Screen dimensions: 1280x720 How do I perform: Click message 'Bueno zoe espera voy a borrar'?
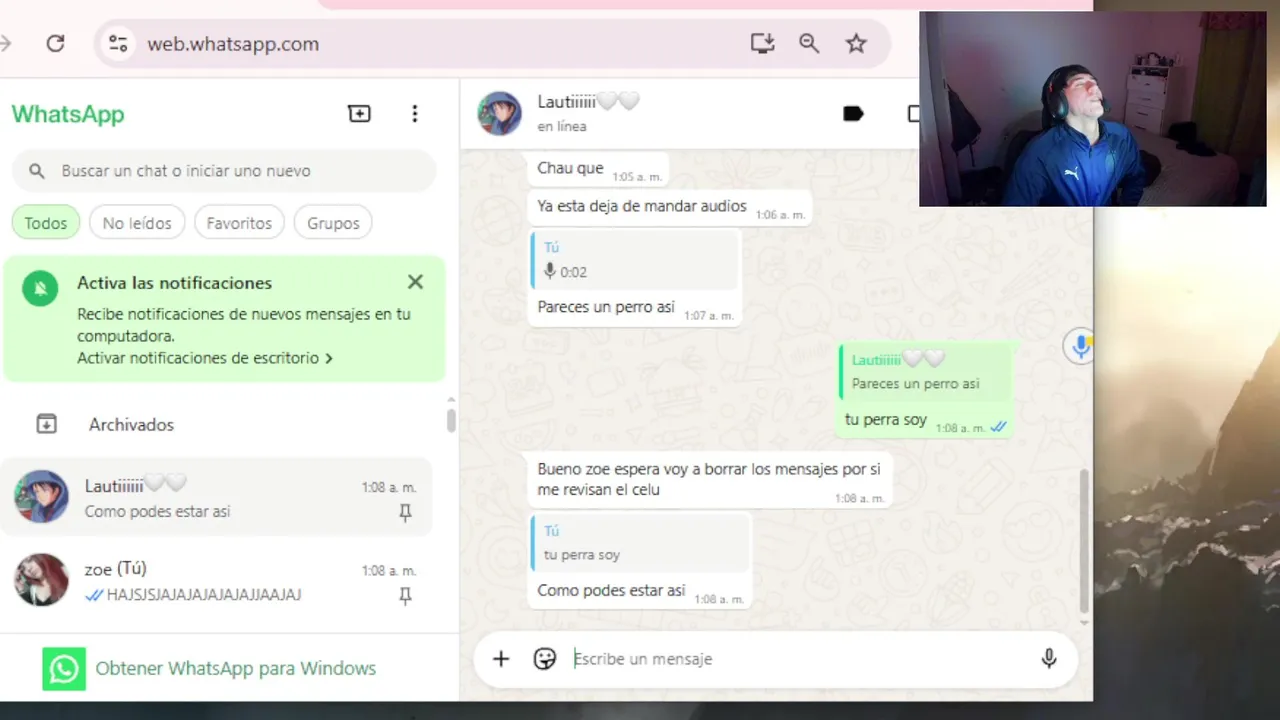(x=709, y=479)
